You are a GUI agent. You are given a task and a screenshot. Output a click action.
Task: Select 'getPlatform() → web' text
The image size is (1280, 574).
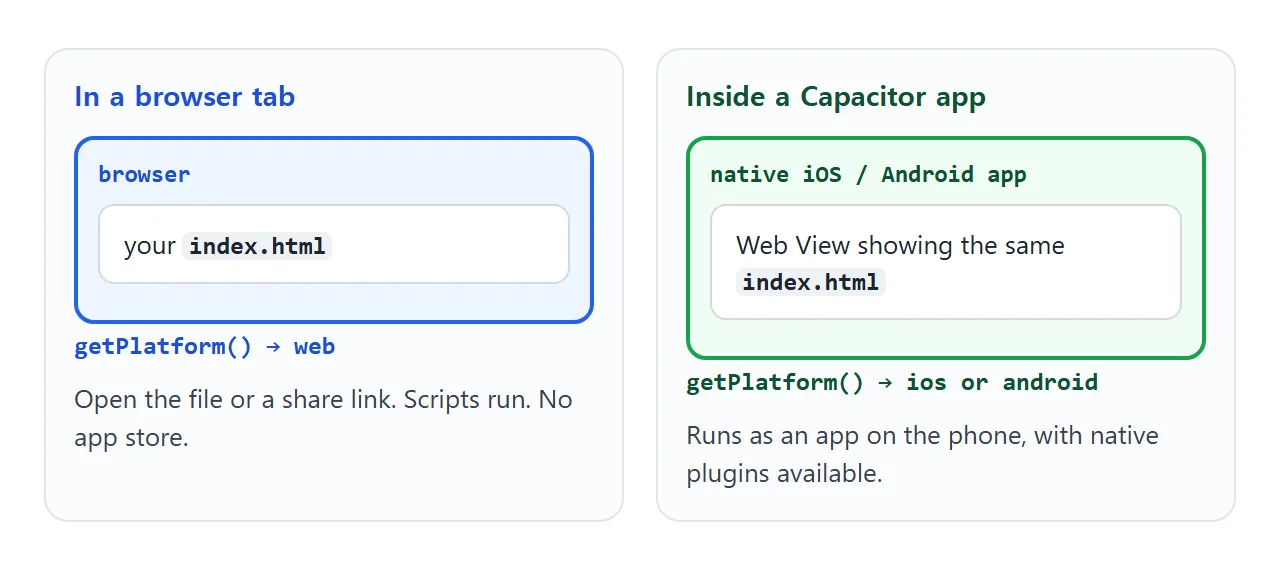point(205,347)
